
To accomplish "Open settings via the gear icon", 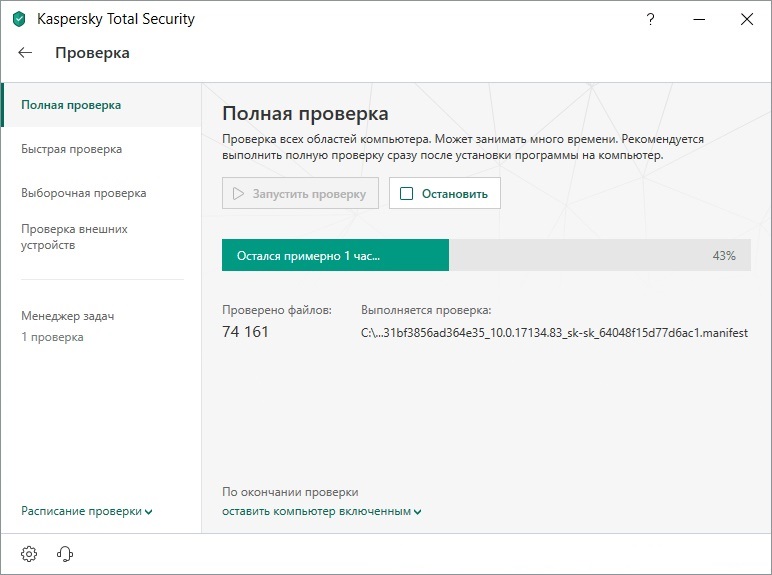I will (x=29, y=553).
